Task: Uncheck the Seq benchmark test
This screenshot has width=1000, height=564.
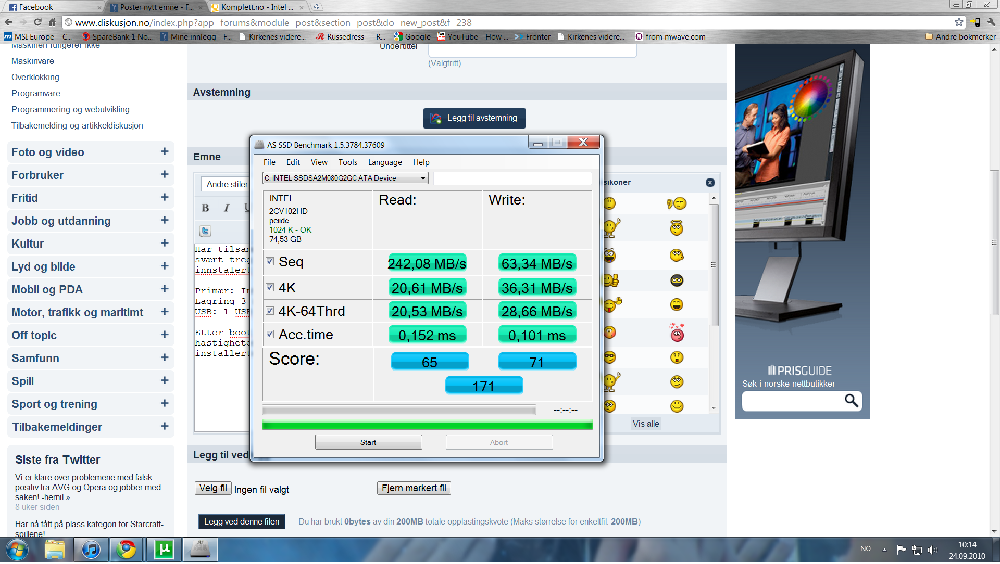Action: [x=270, y=261]
